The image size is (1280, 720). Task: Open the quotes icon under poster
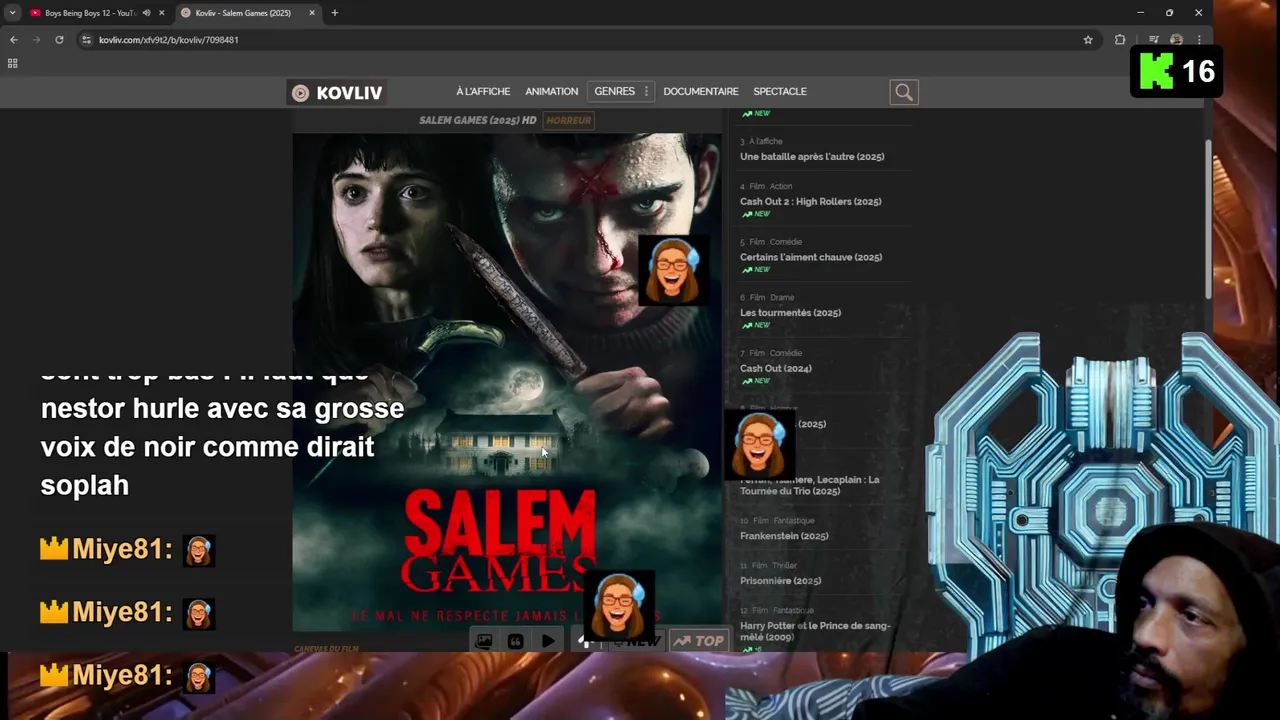coord(516,641)
